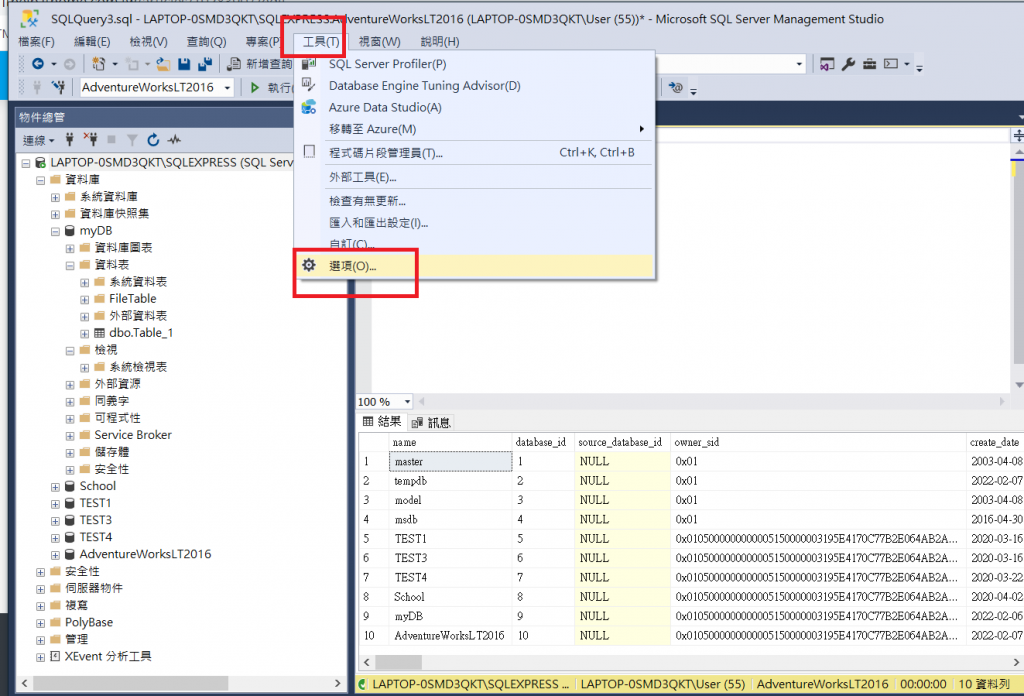
Task: Click the wrench properties icon in toolbar
Action: (x=848, y=64)
